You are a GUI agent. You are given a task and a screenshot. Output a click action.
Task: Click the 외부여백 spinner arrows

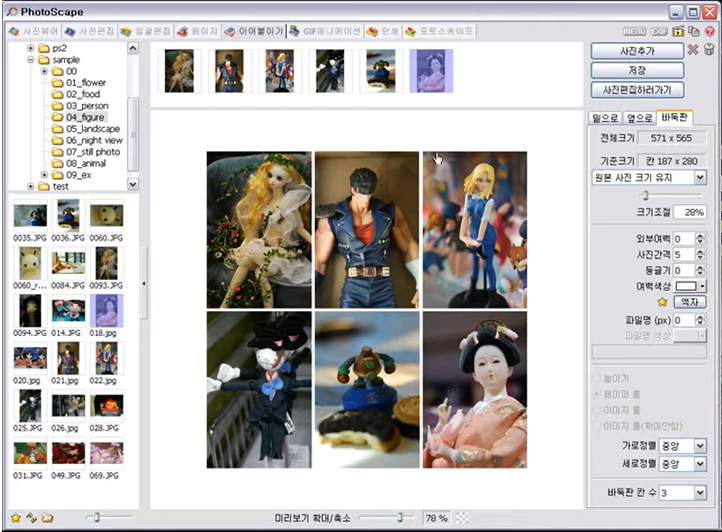[x=700, y=239]
